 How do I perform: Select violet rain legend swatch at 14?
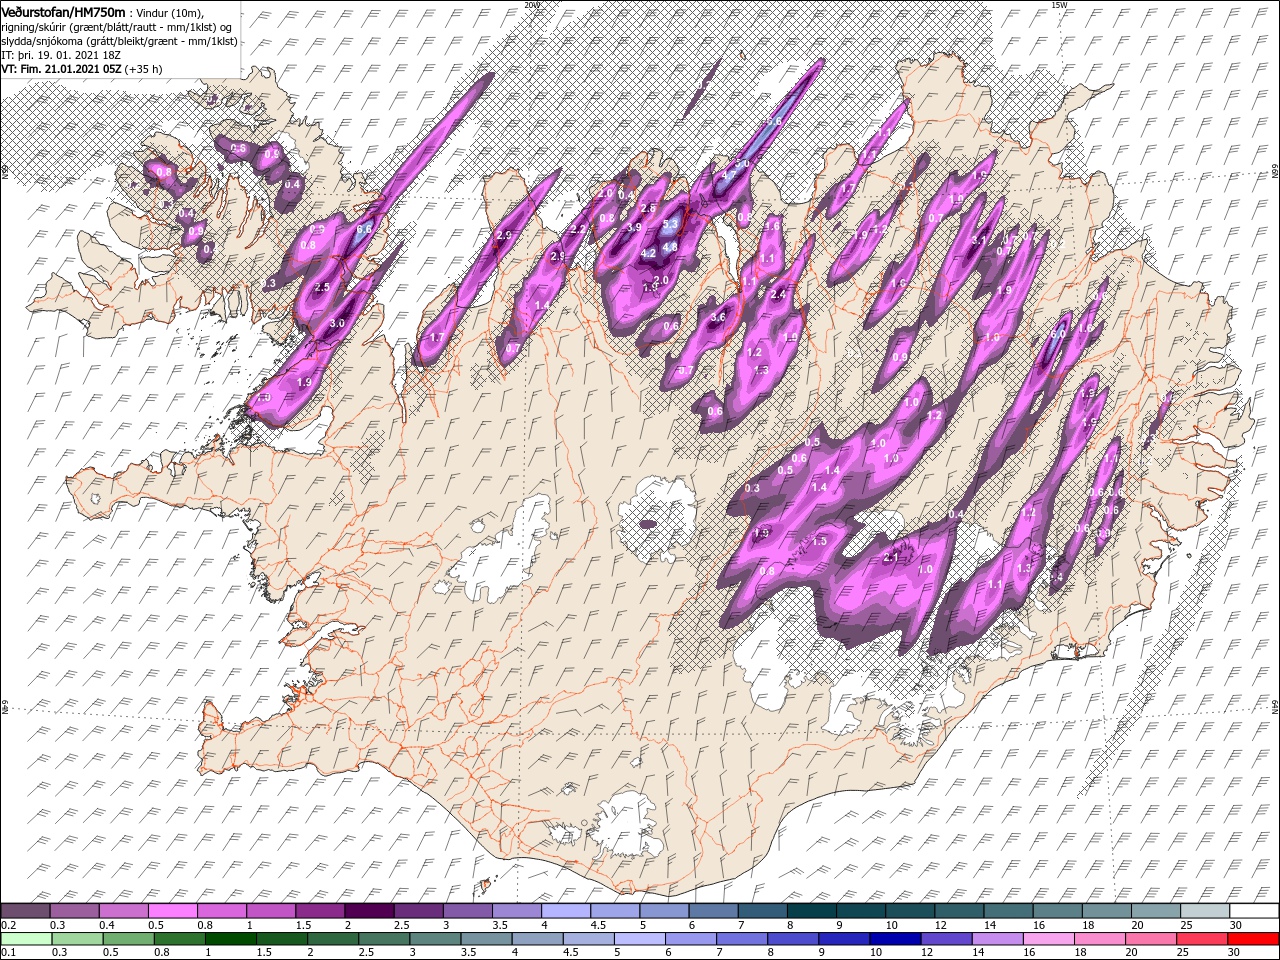(996, 939)
